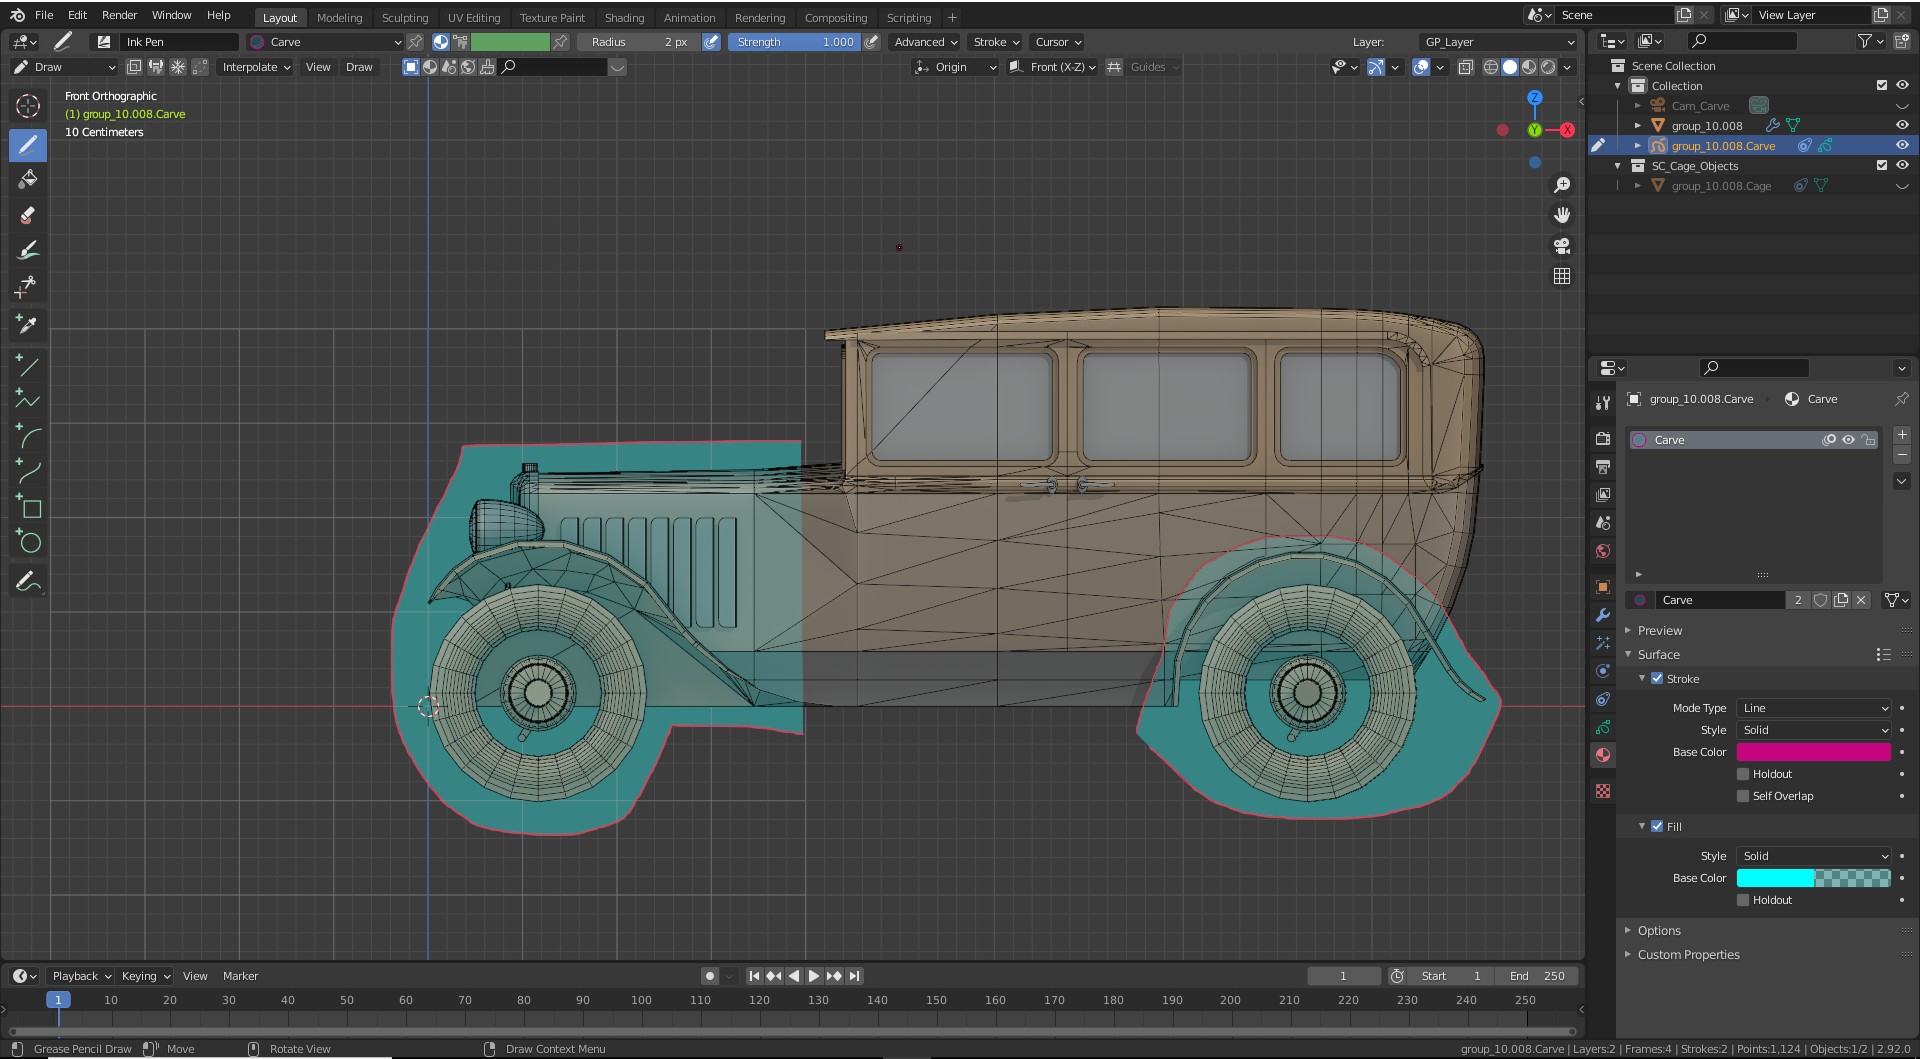Switch to Scripting workspace tab
1920x1059 pixels.
[x=908, y=17]
